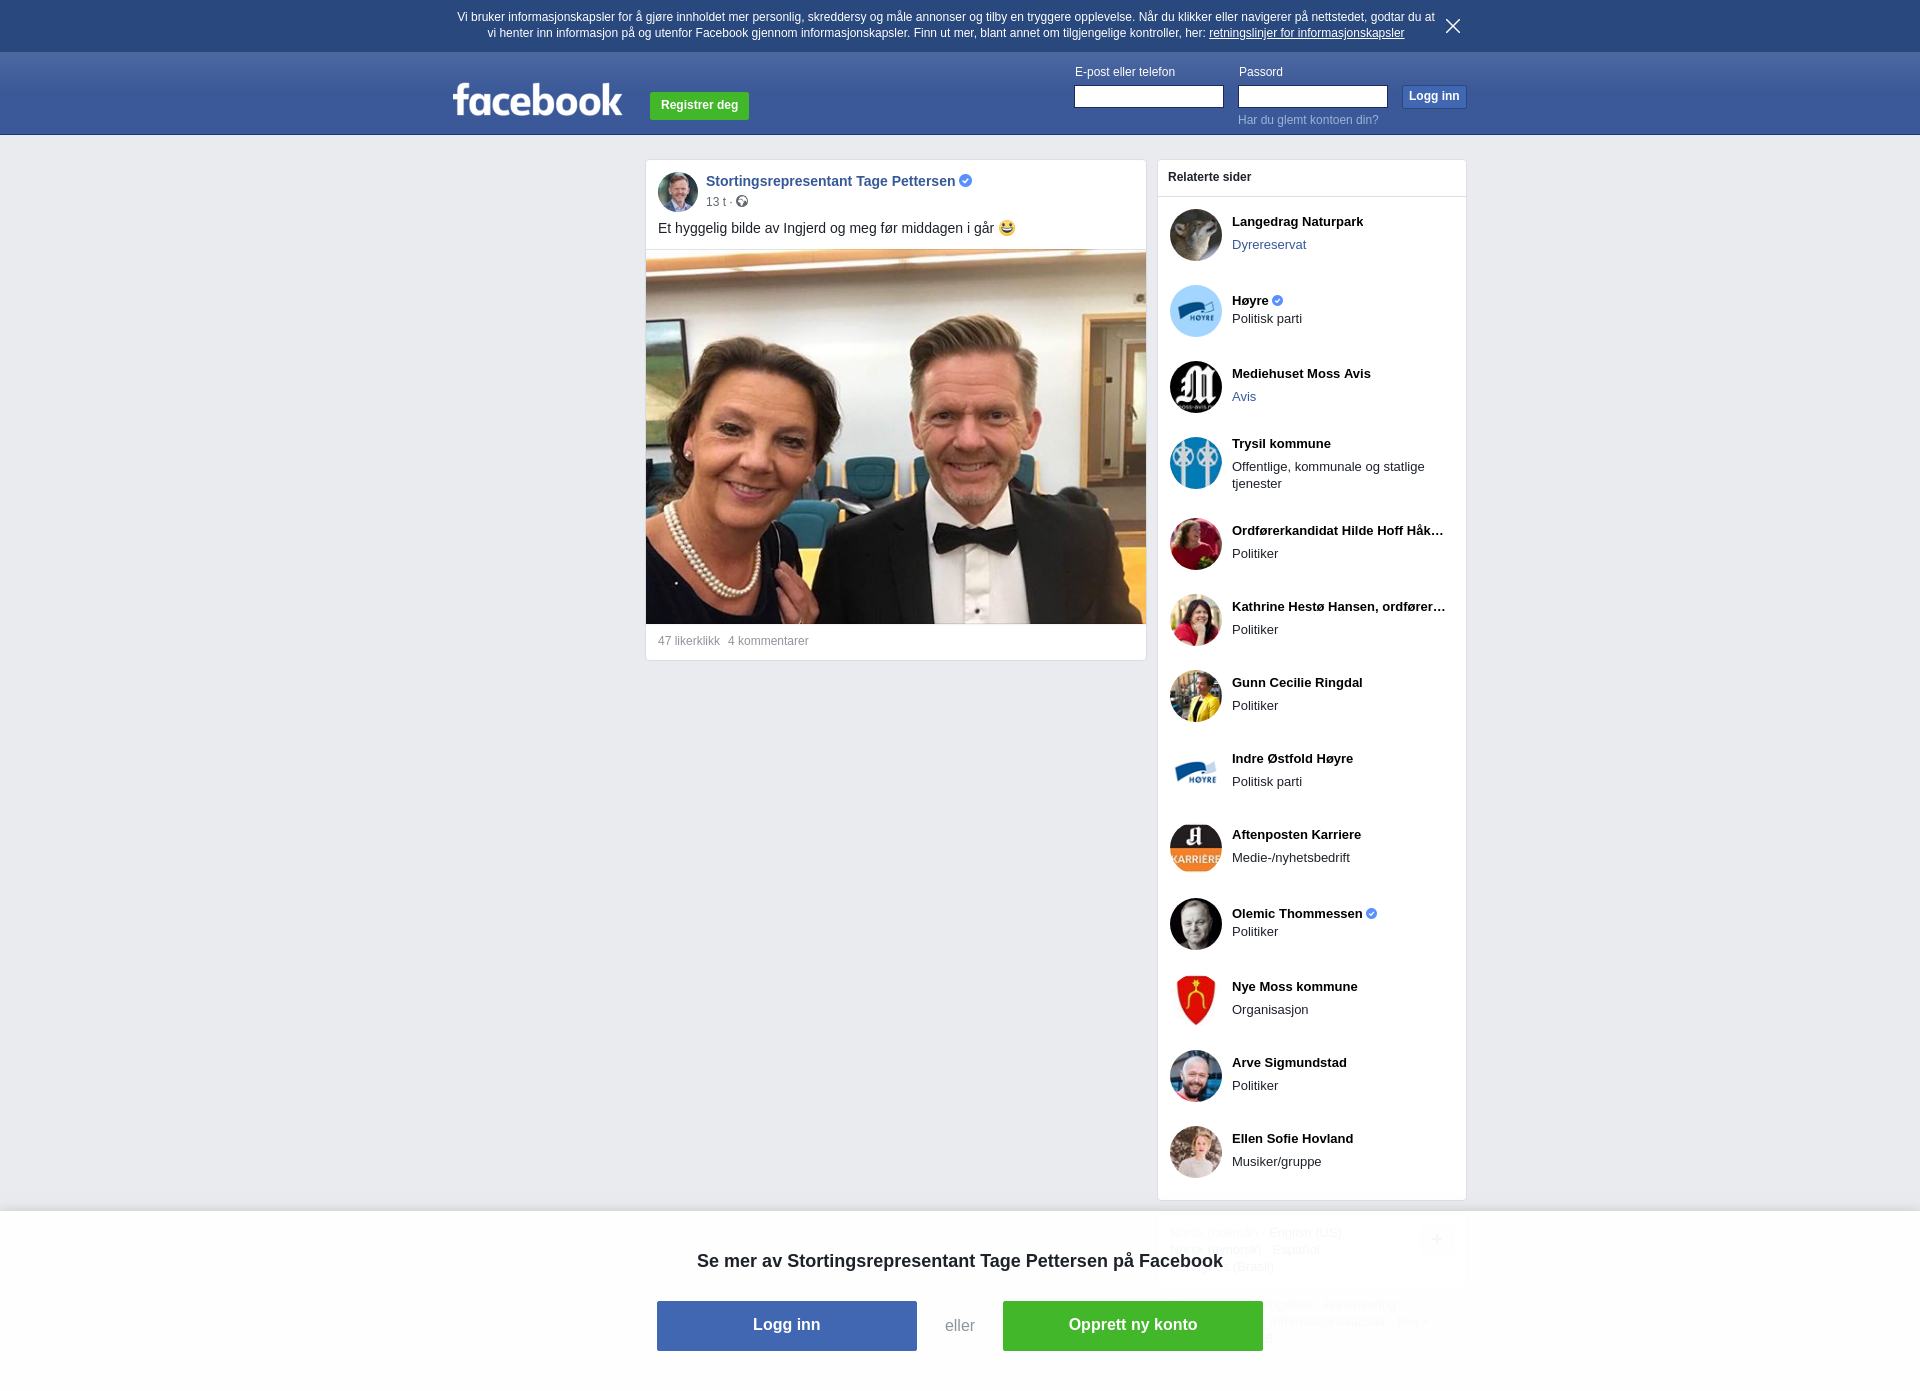The image size is (1920, 1391).
Task: Open the selfie photo in the post
Action: (895, 437)
